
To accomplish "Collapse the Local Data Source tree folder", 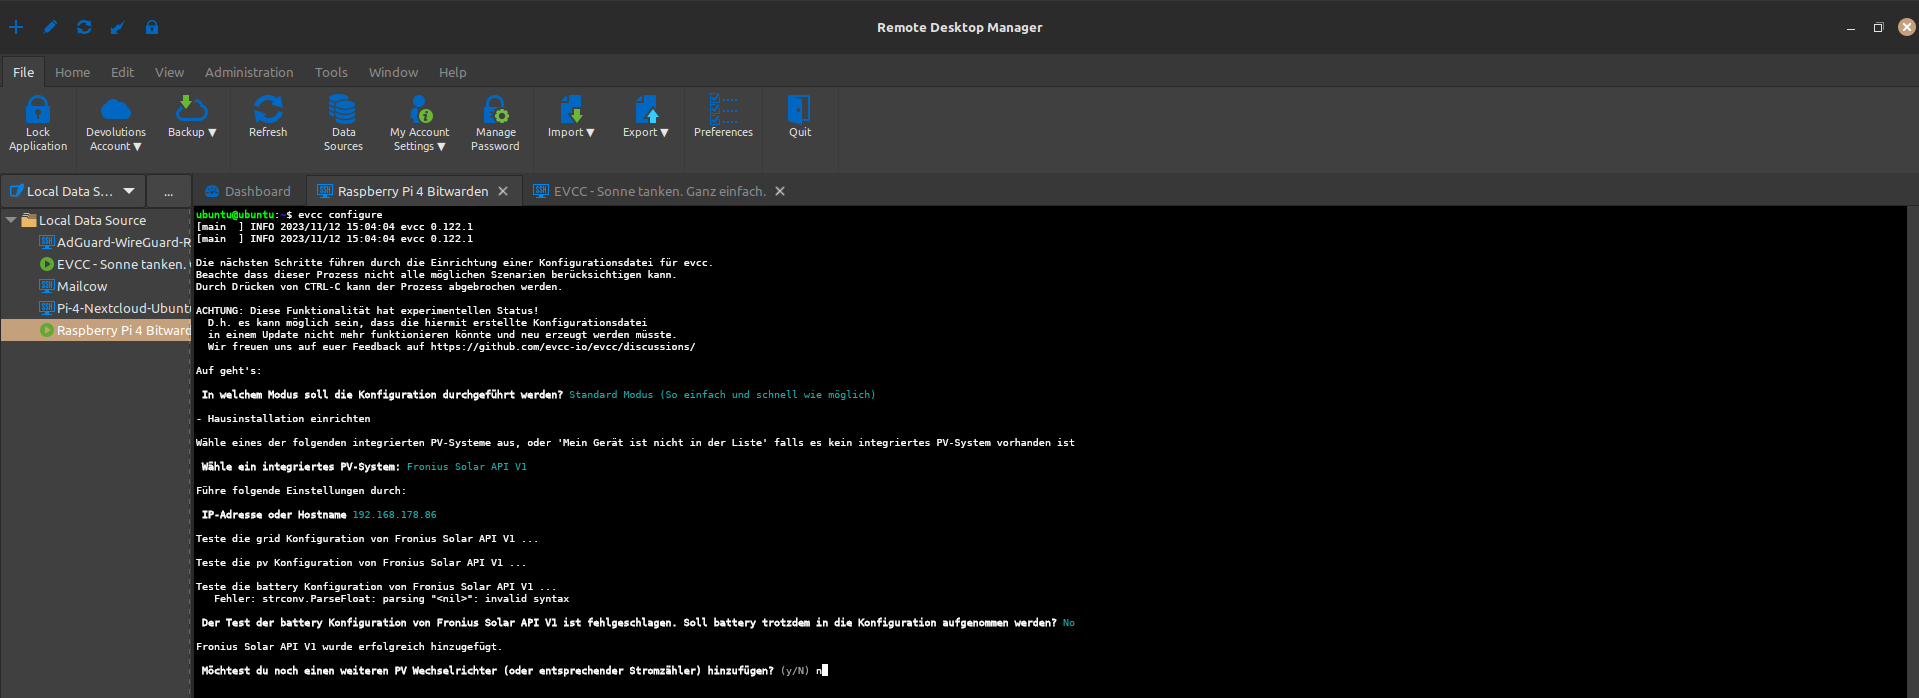I will 11,220.
